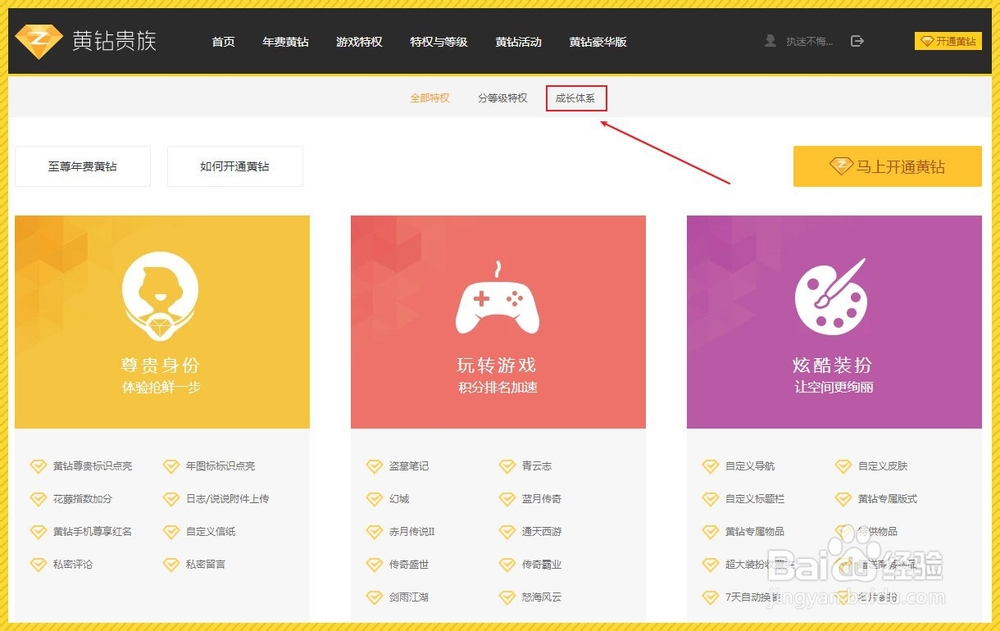Open the 通天西游 game link
The height and width of the screenshot is (631, 1000).
pos(541,531)
